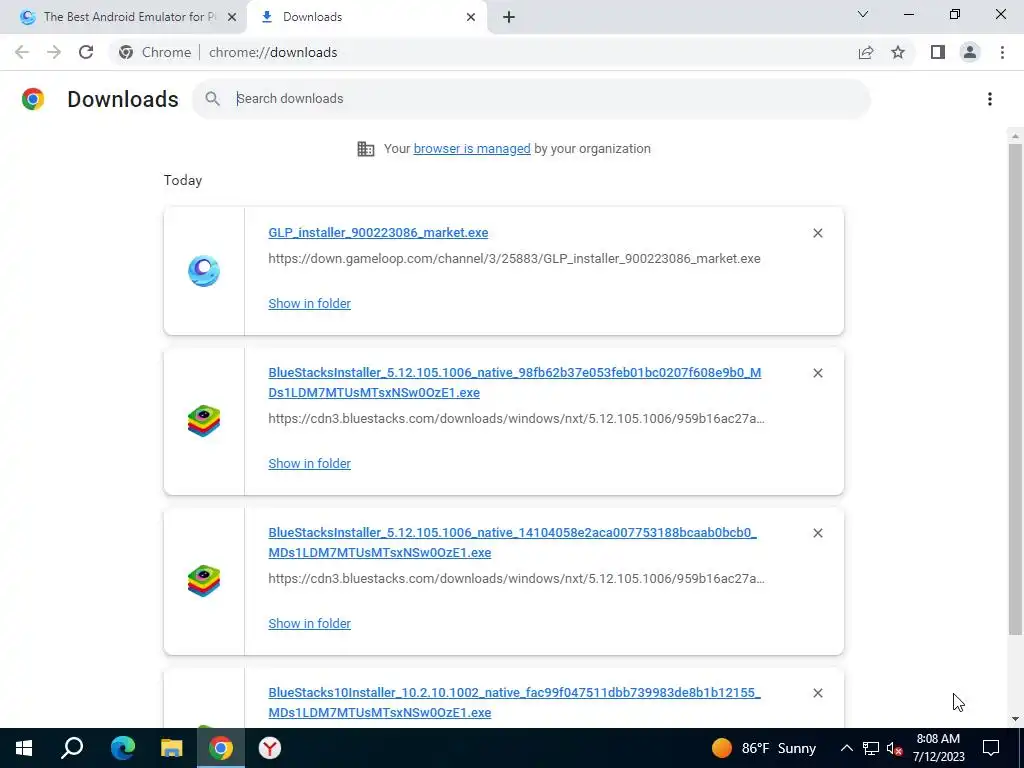Show GLP_installer in folder
The image size is (1024, 768).
point(310,304)
